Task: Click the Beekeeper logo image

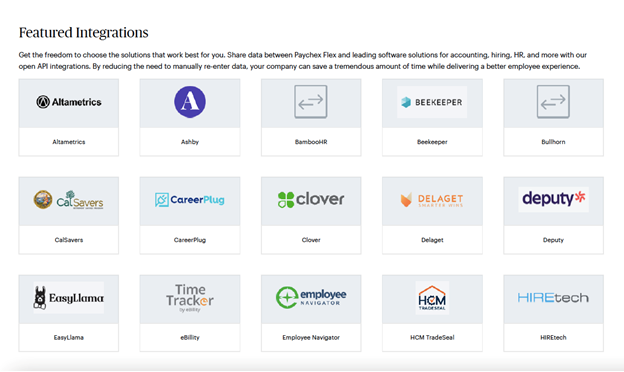Action: pyautogui.click(x=432, y=102)
